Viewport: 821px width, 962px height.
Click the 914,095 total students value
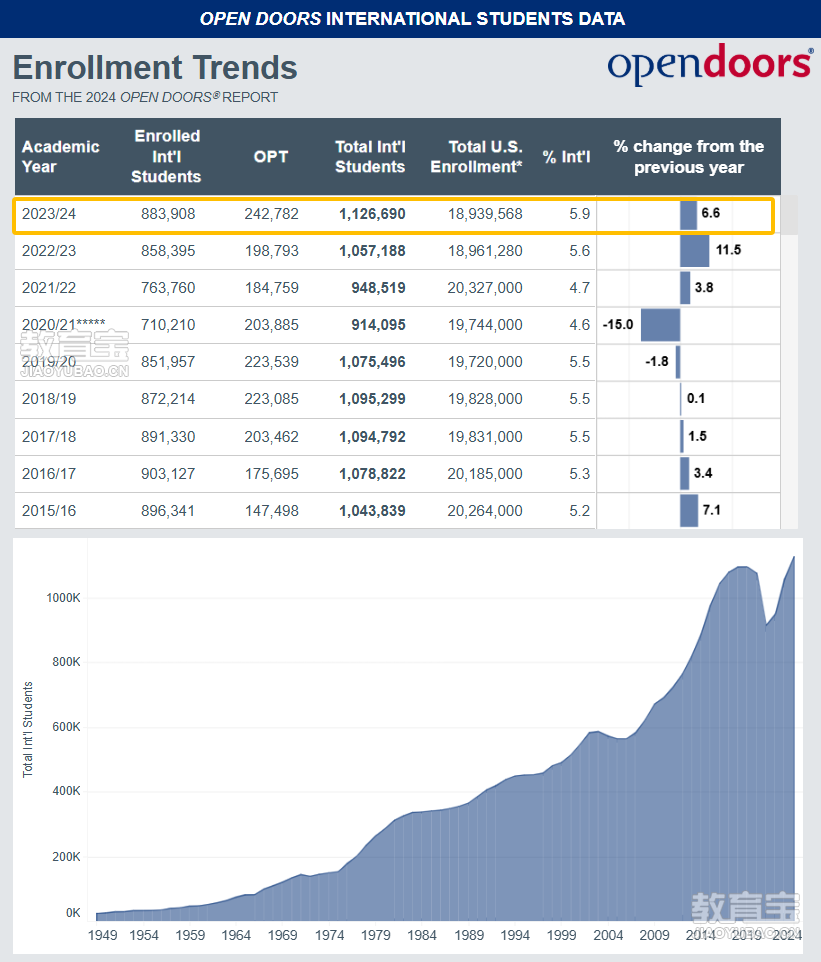point(378,325)
